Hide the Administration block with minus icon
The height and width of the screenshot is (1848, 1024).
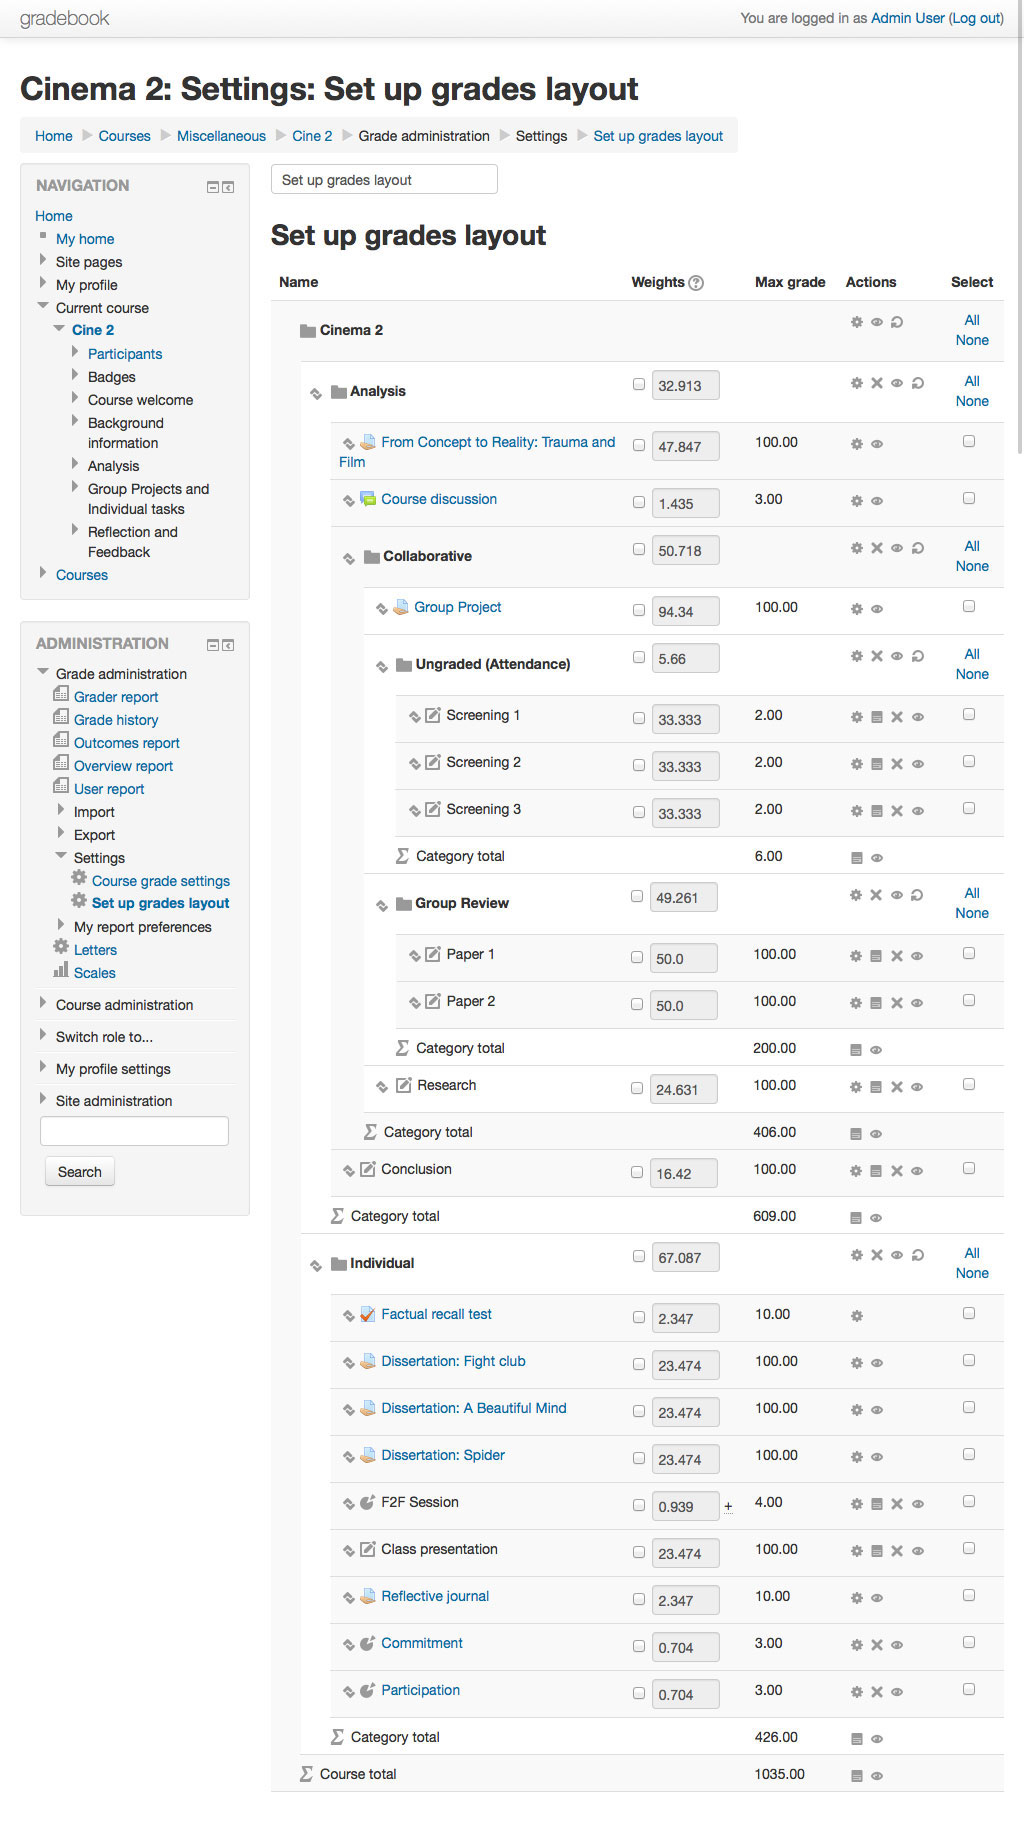212,645
